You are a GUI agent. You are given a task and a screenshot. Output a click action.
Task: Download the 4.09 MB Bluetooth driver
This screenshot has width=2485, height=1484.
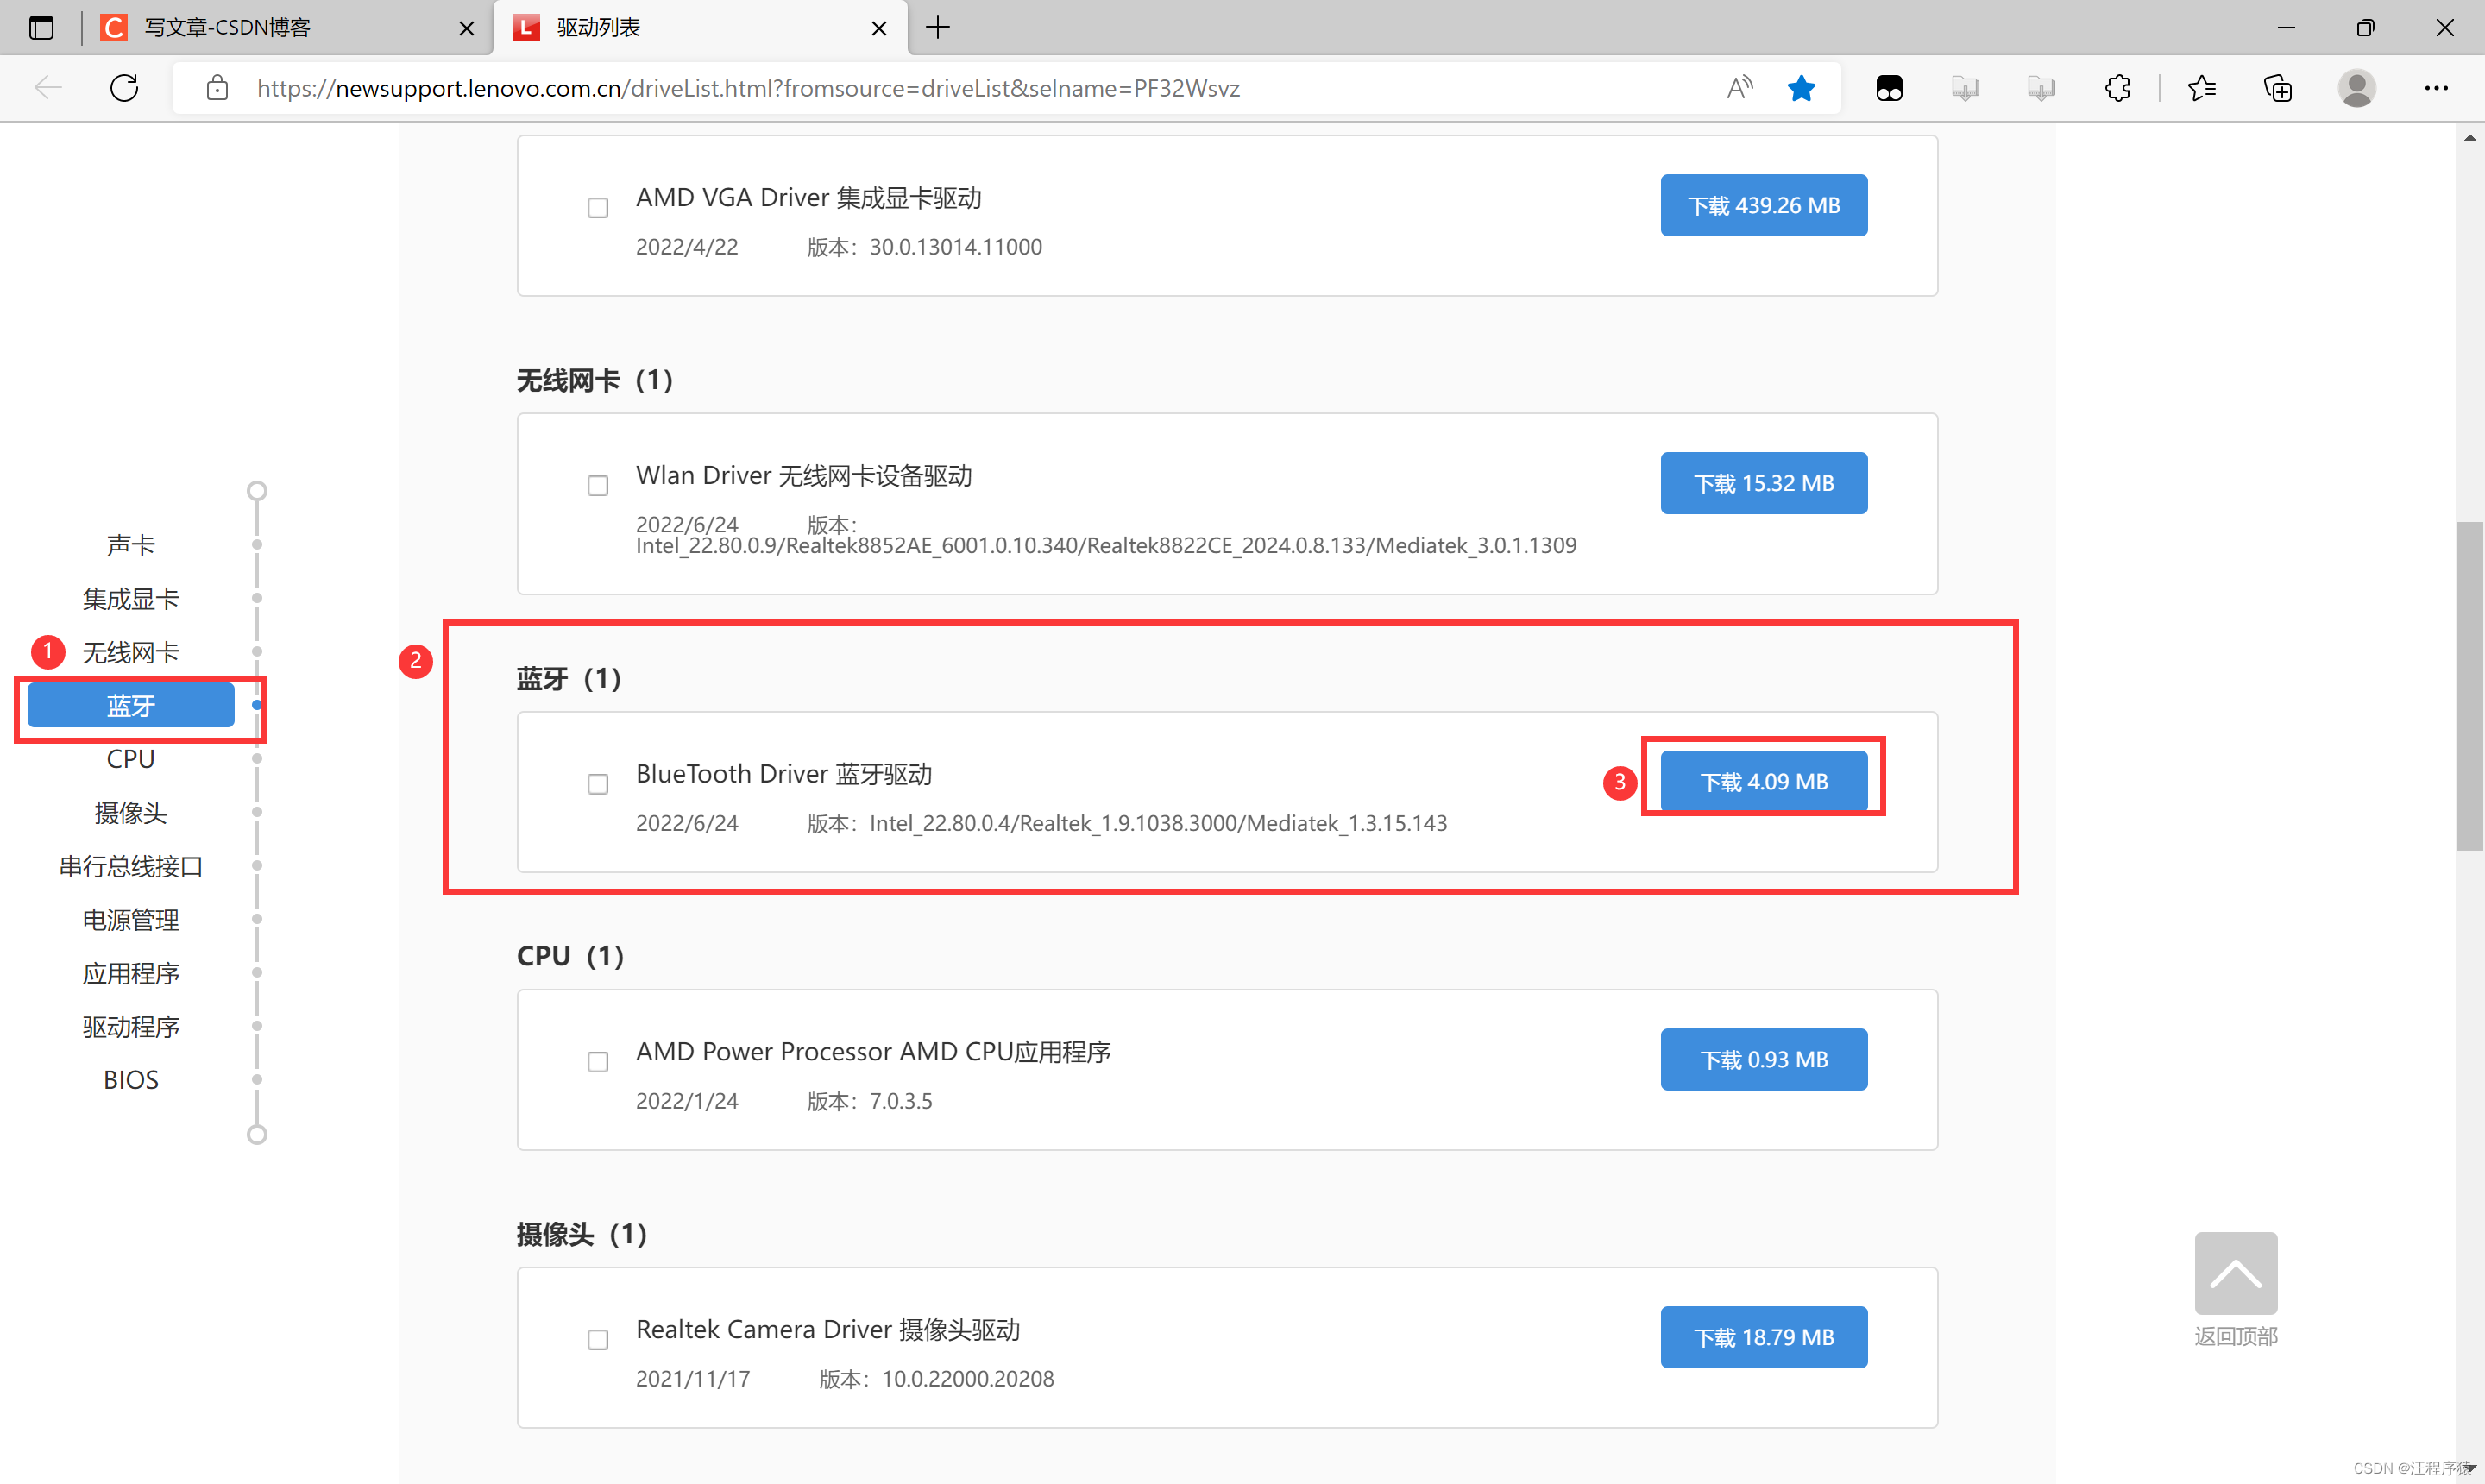[x=1763, y=781]
